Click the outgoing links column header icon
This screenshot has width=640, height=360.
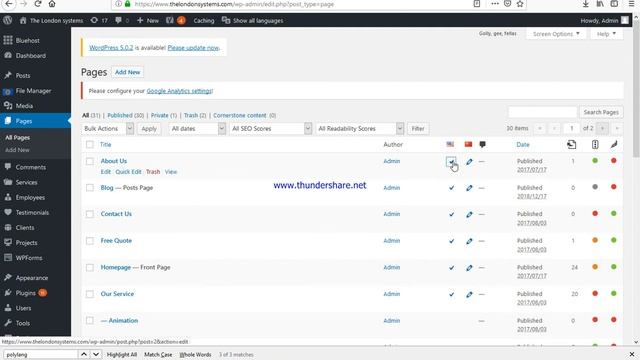click(572, 144)
